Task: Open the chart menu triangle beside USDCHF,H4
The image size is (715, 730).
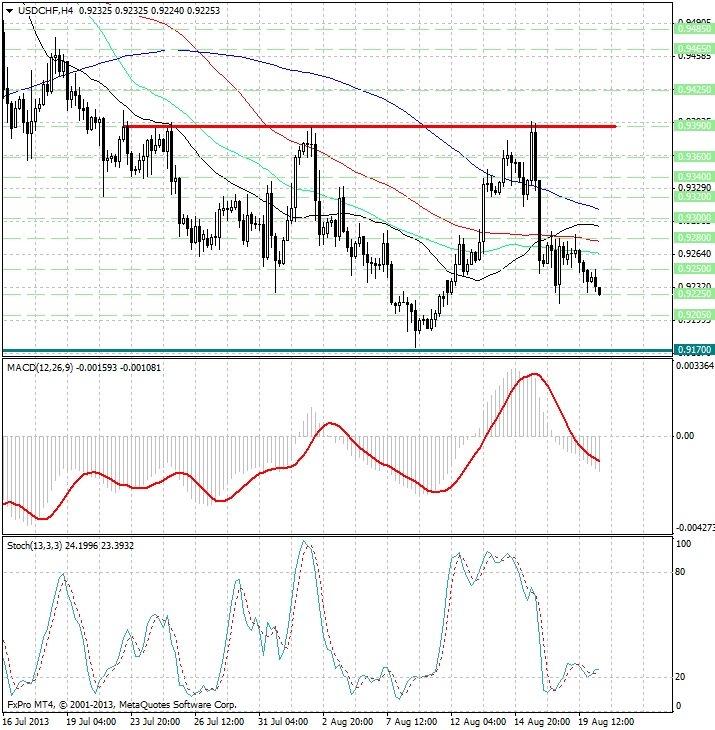Action: pyautogui.click(x=9, y=11)
